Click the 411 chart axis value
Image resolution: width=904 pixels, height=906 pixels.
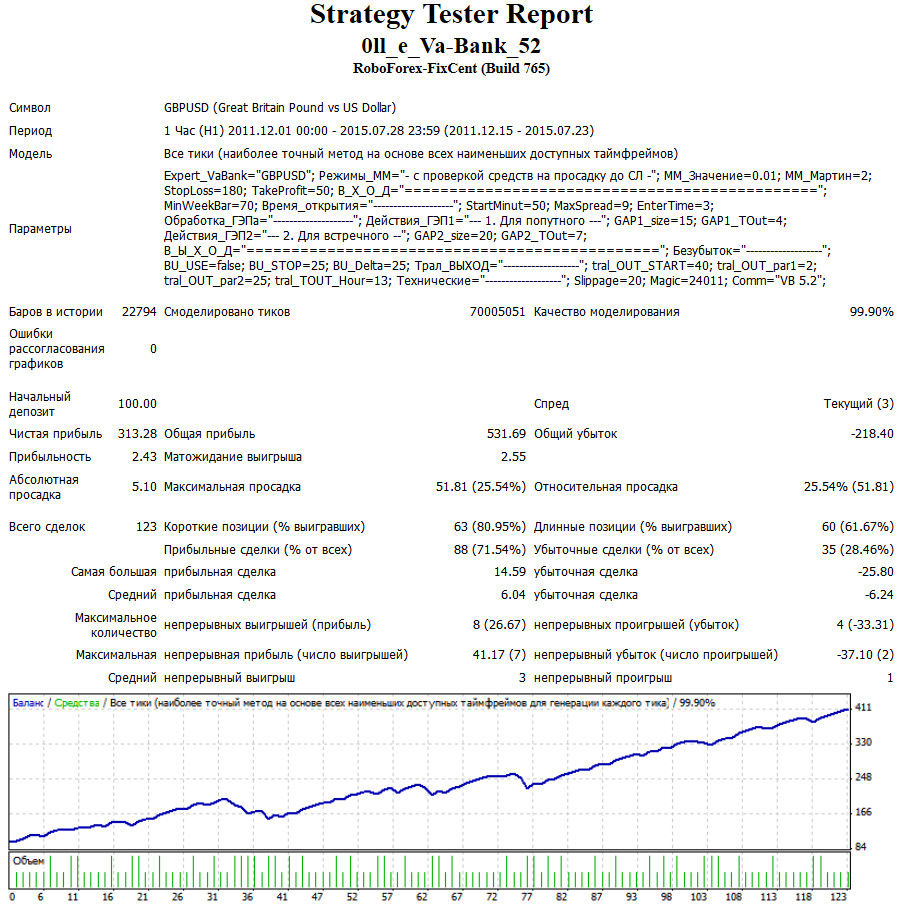pos(863,708)
